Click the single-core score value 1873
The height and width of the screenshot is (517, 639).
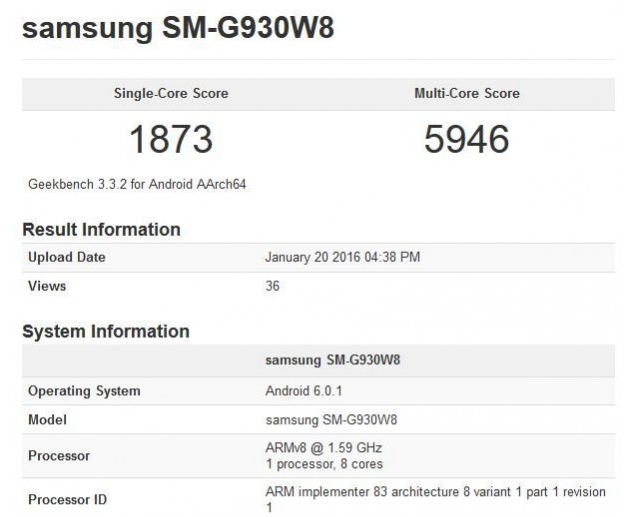(172, 139)
